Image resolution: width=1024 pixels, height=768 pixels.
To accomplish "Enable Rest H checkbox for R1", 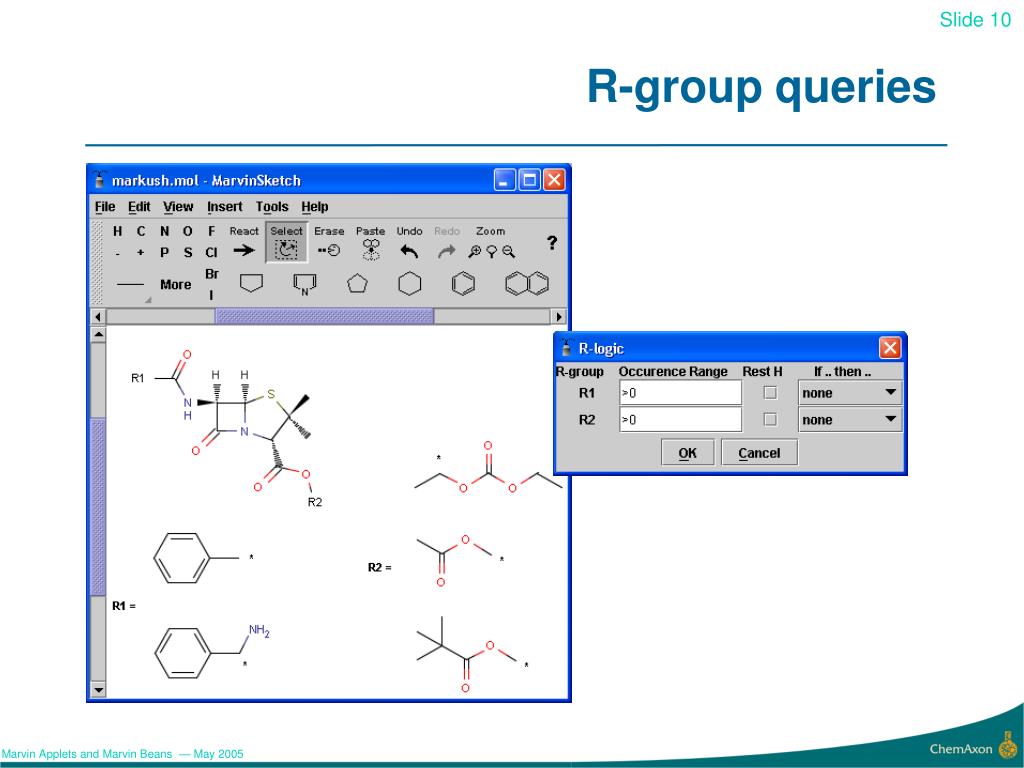I will coord(771,392).
